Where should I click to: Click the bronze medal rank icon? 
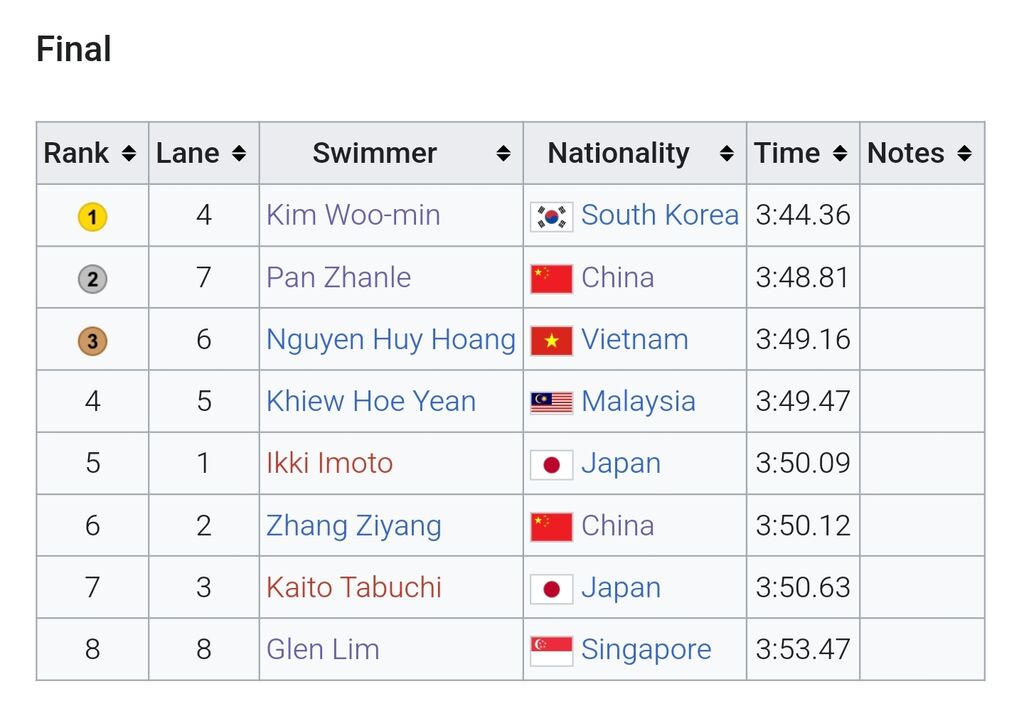93,341
